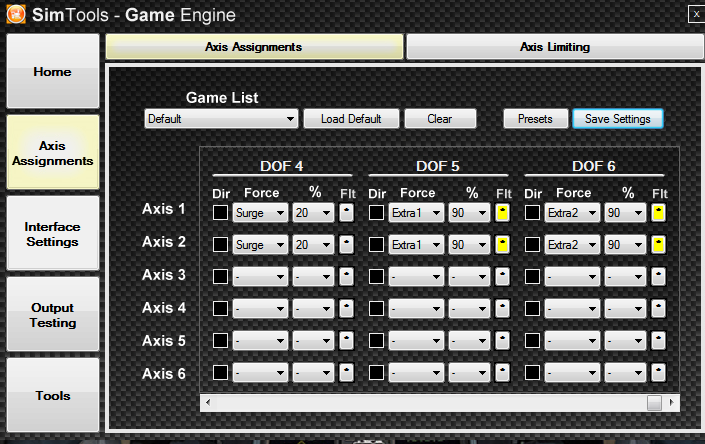Expand Extra1 force dropdown for Axis 1 DOF 5
The image size is (705, 444).
(x=416, y=213)
